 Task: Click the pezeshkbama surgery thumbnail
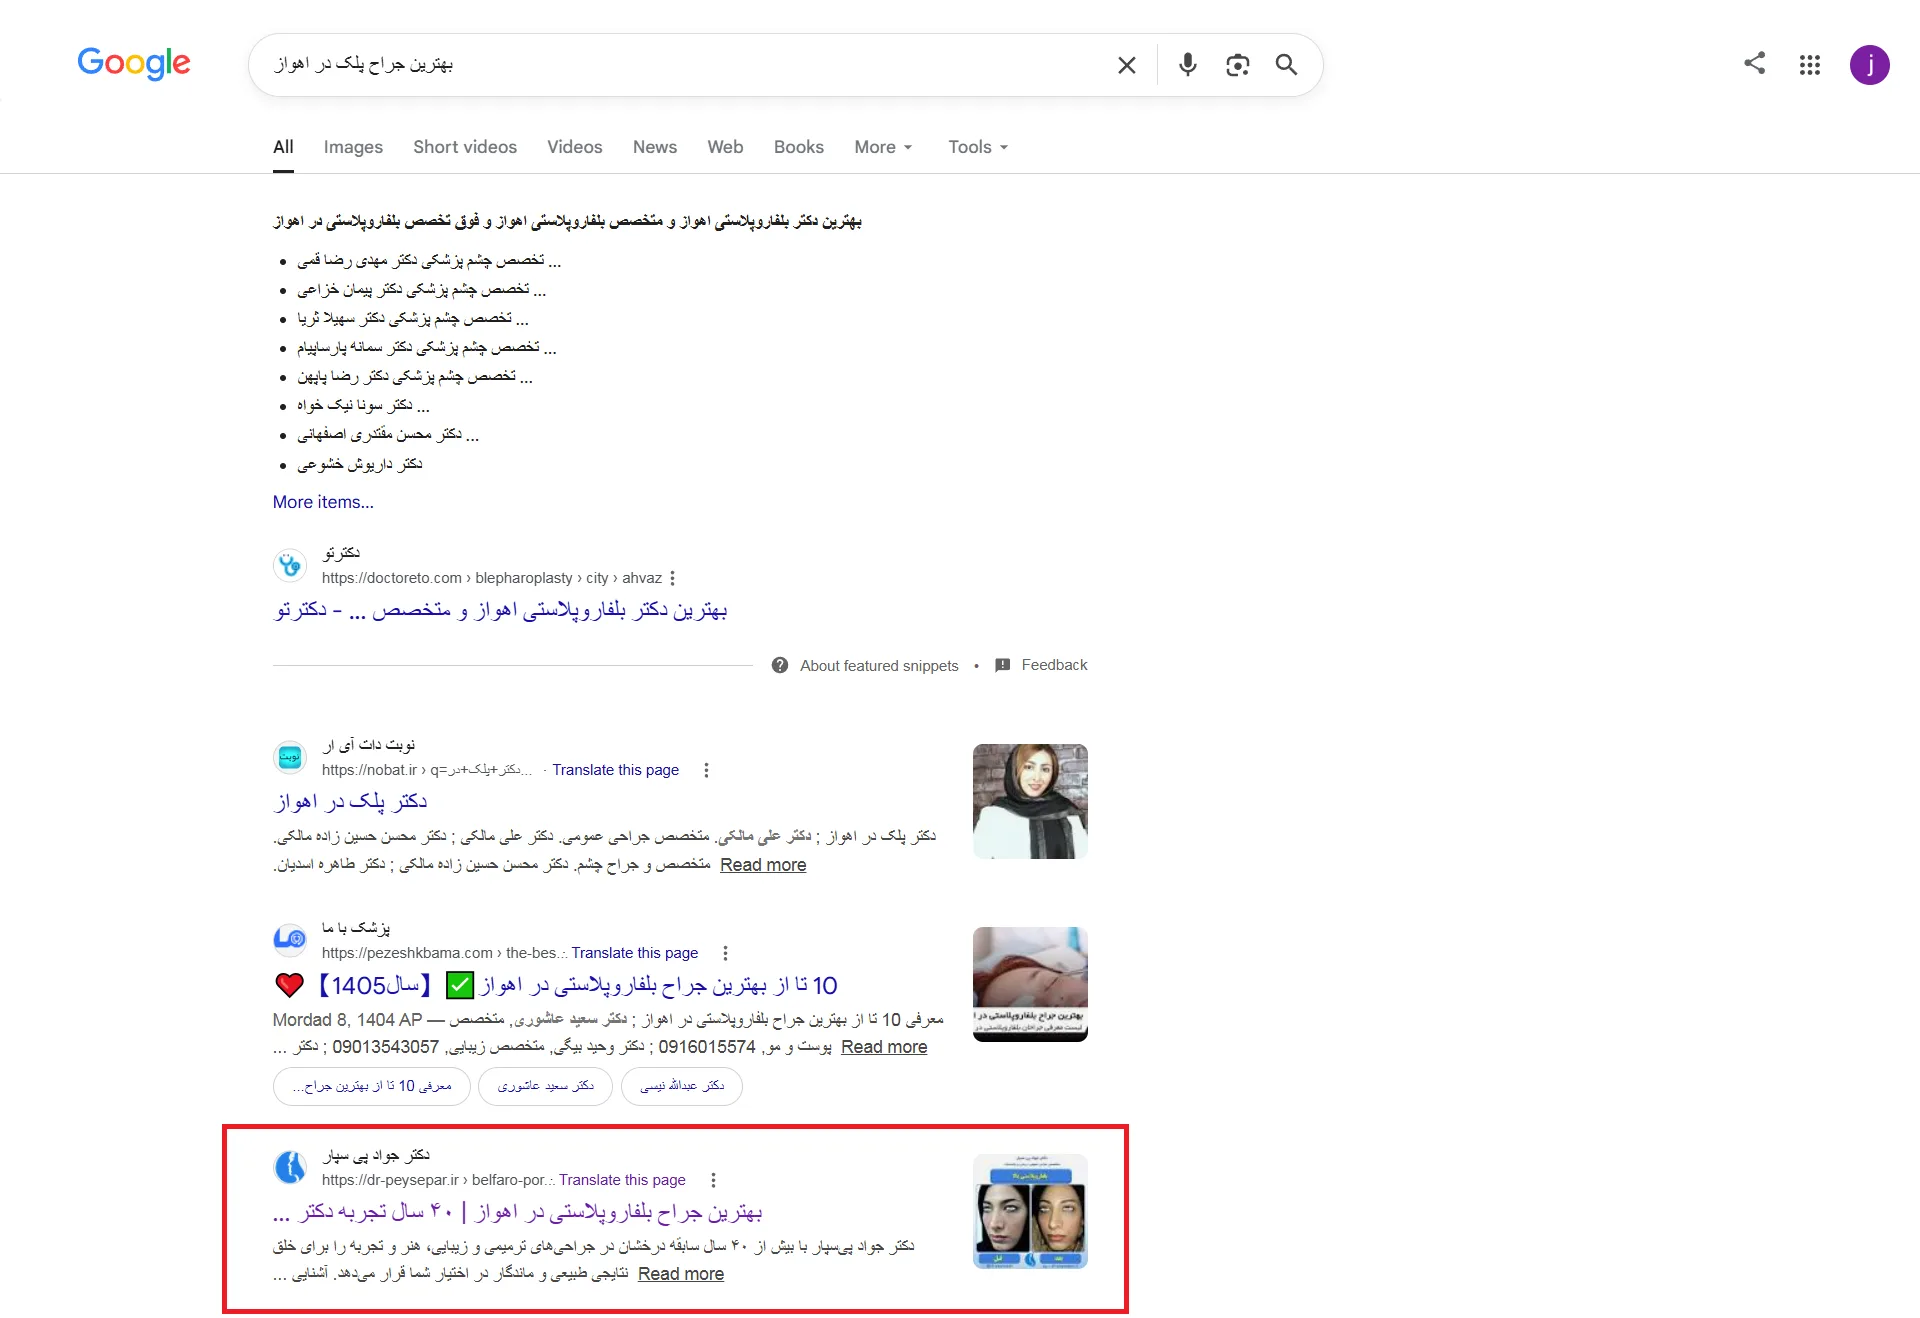(1030, 984)
